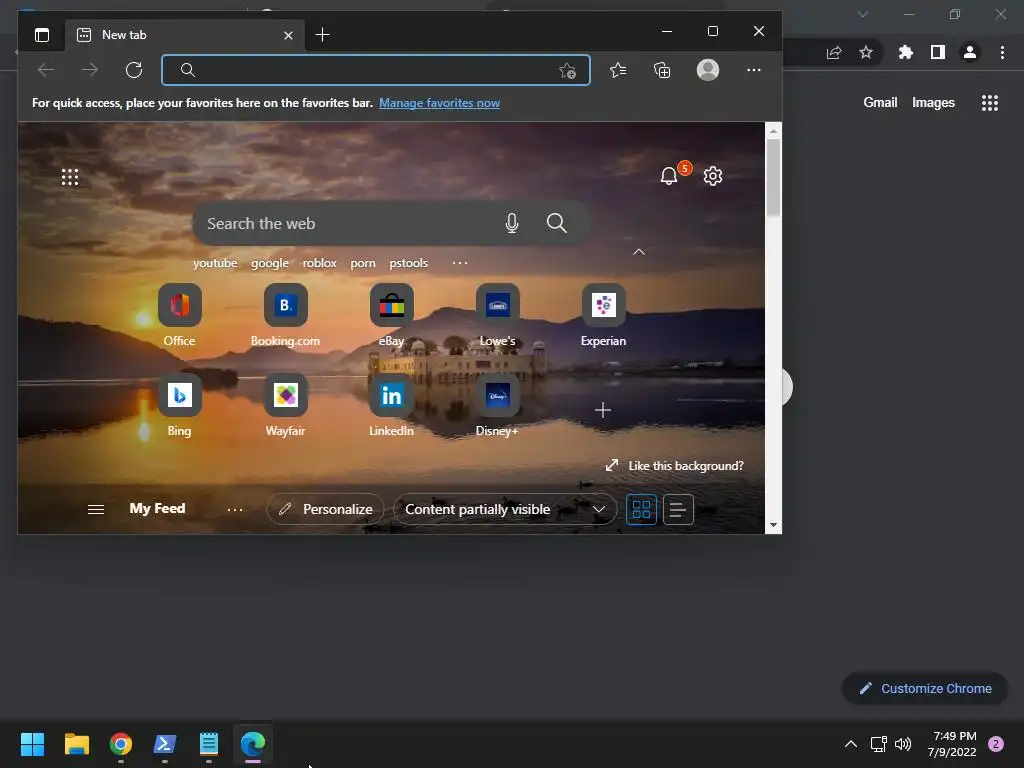The image size is (1024, 768).
Task: Click Customize Chrome button
Action: point(925,688)
